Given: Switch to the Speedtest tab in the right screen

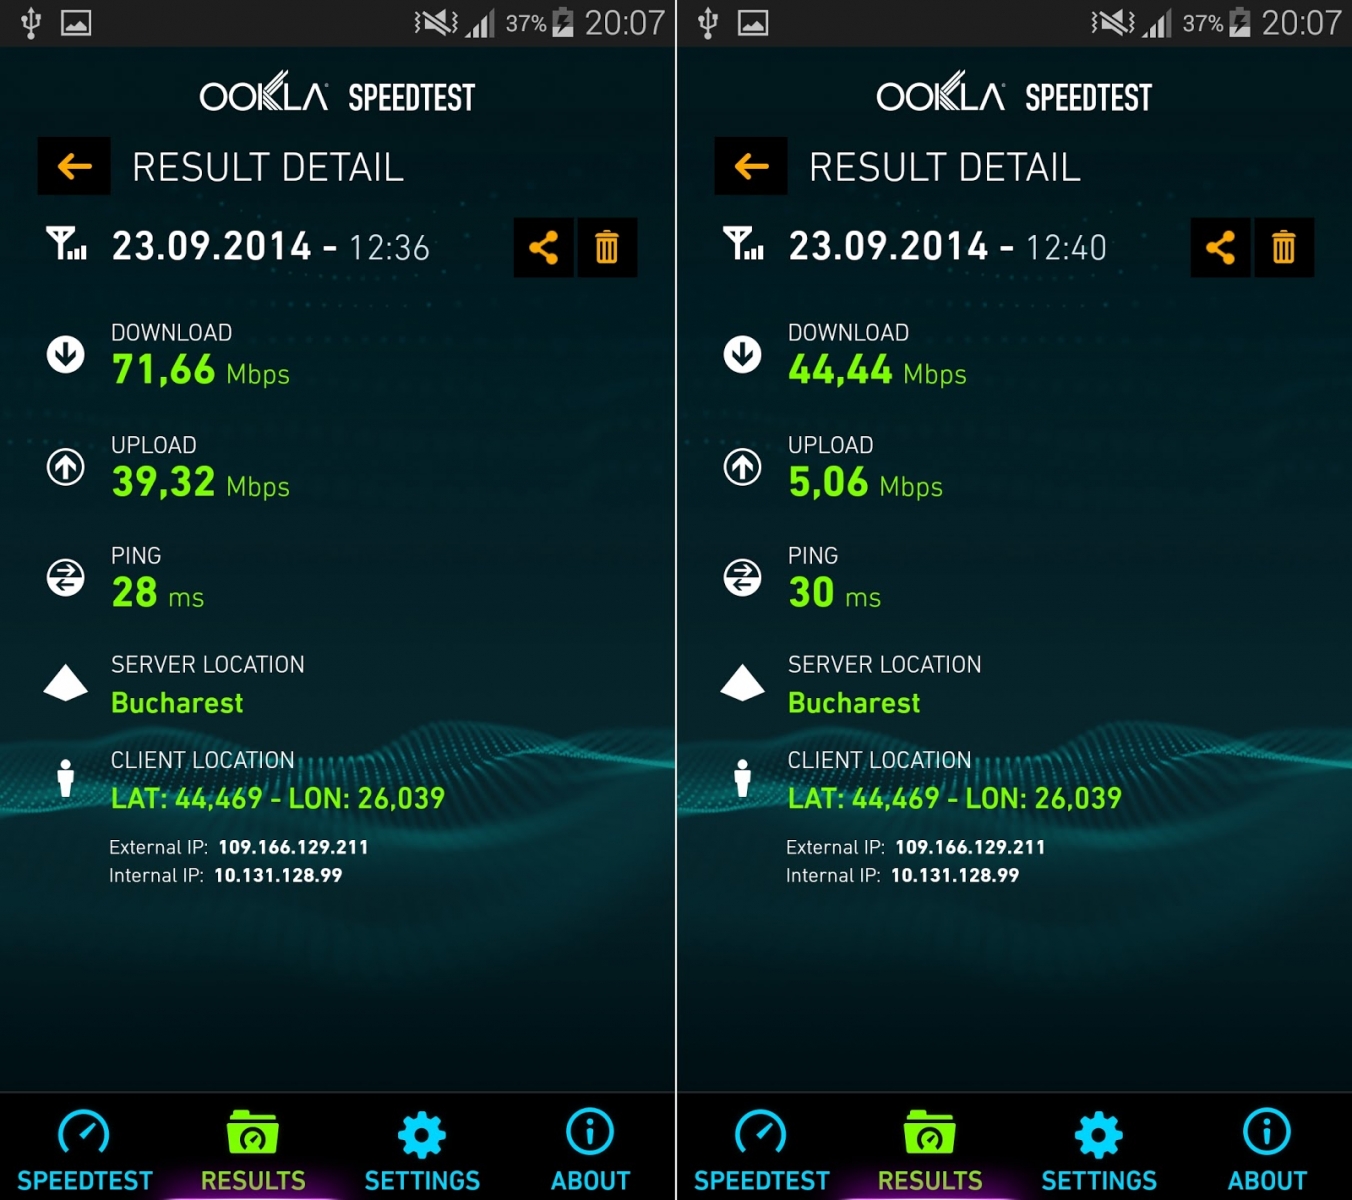Looking at the screenshot, I should [x=761, y=1150].
